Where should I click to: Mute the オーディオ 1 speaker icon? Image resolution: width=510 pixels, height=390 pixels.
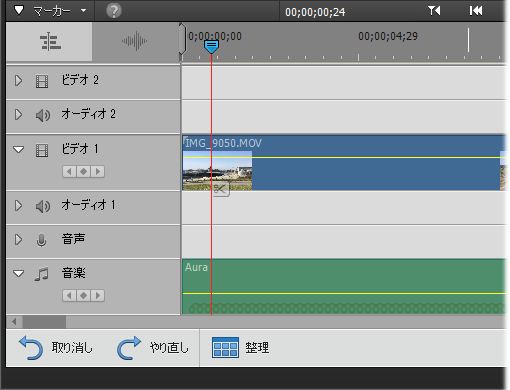43,206
